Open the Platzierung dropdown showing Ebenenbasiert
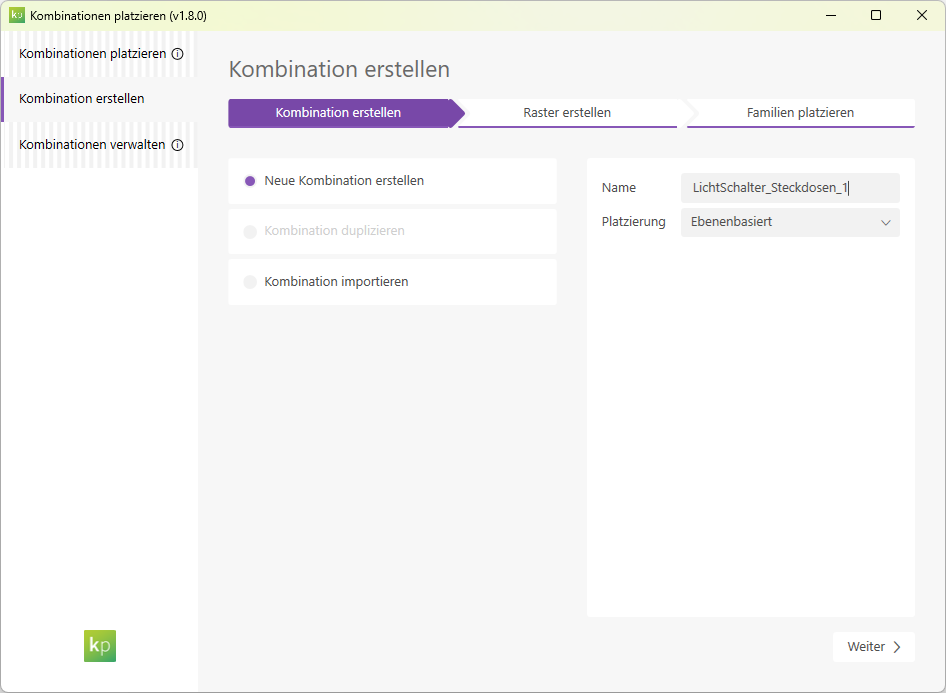Image resolution: width=946 pixels, height=693 pixels. tap(790, 222)
